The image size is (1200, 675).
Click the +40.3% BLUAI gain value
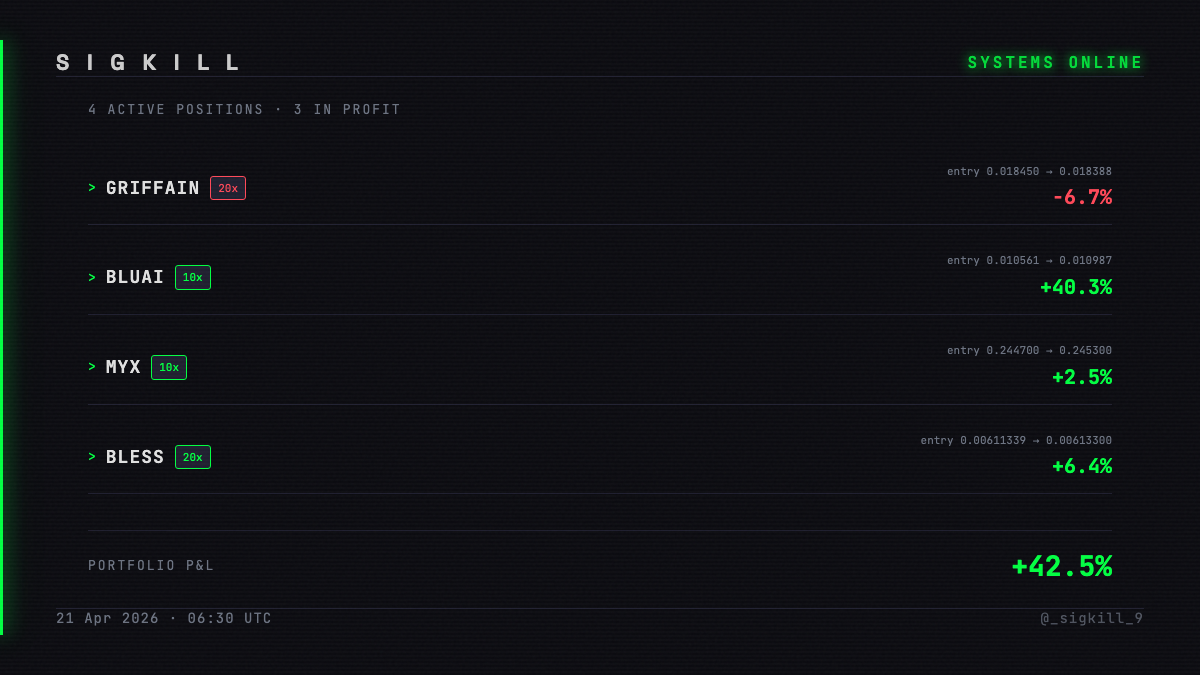coord(1076,287)
